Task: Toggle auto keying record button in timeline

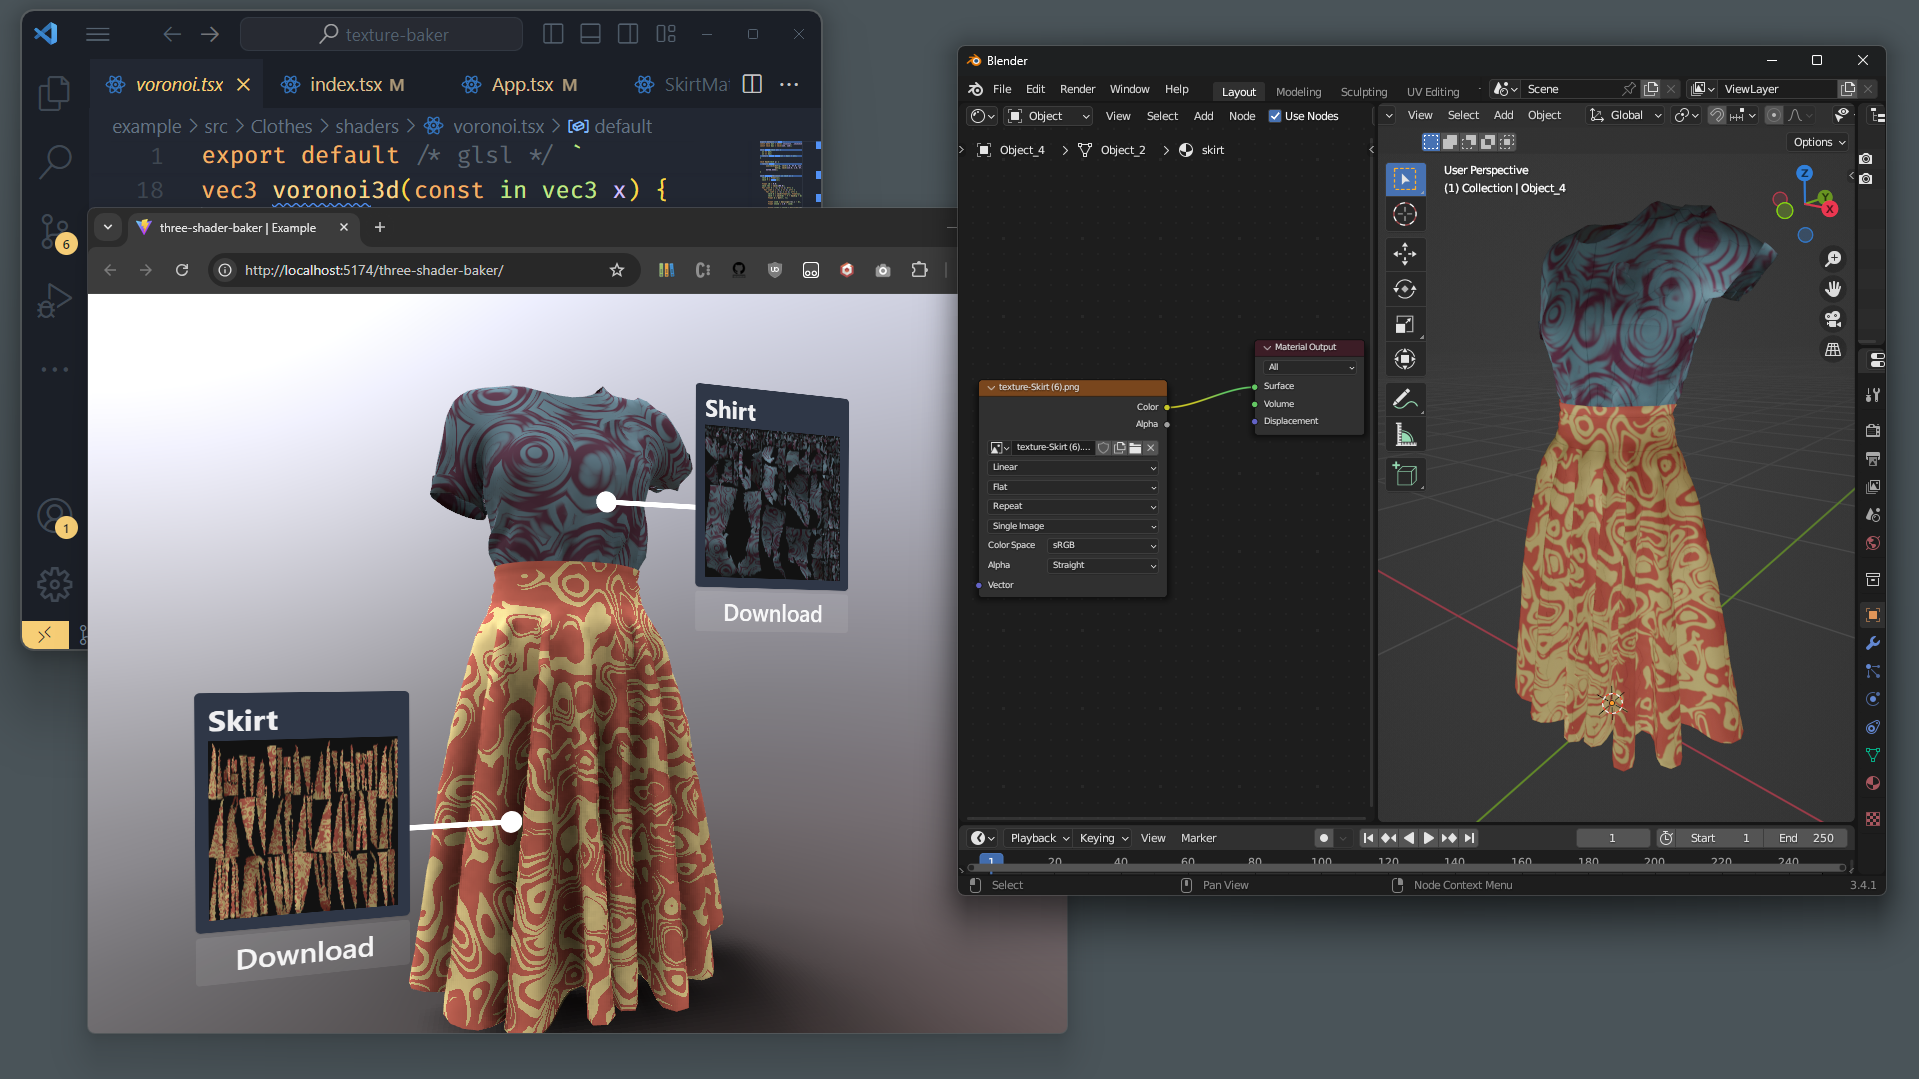Action: click(x=1324, y=838)
